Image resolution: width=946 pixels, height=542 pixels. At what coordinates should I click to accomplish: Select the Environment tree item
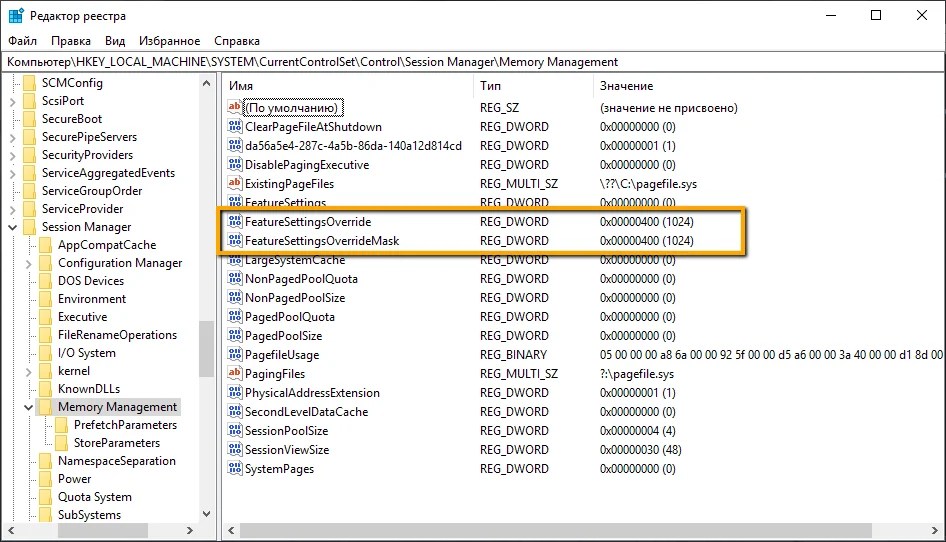click(x=92, y=299)
